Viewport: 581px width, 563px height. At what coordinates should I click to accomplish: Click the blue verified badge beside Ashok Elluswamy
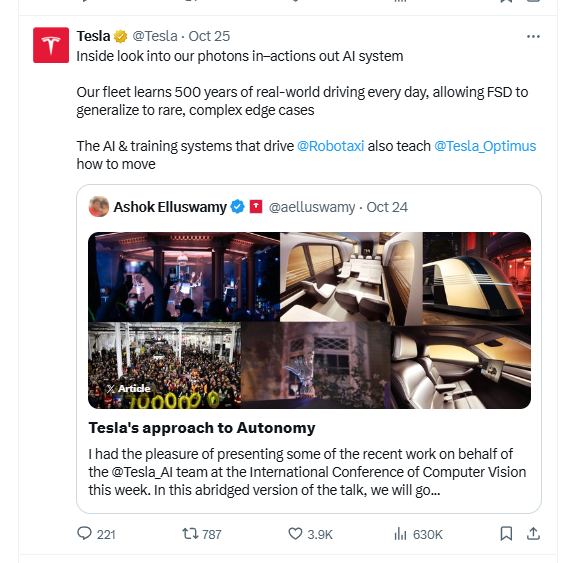pyautogui.click(x=237, y=207)
